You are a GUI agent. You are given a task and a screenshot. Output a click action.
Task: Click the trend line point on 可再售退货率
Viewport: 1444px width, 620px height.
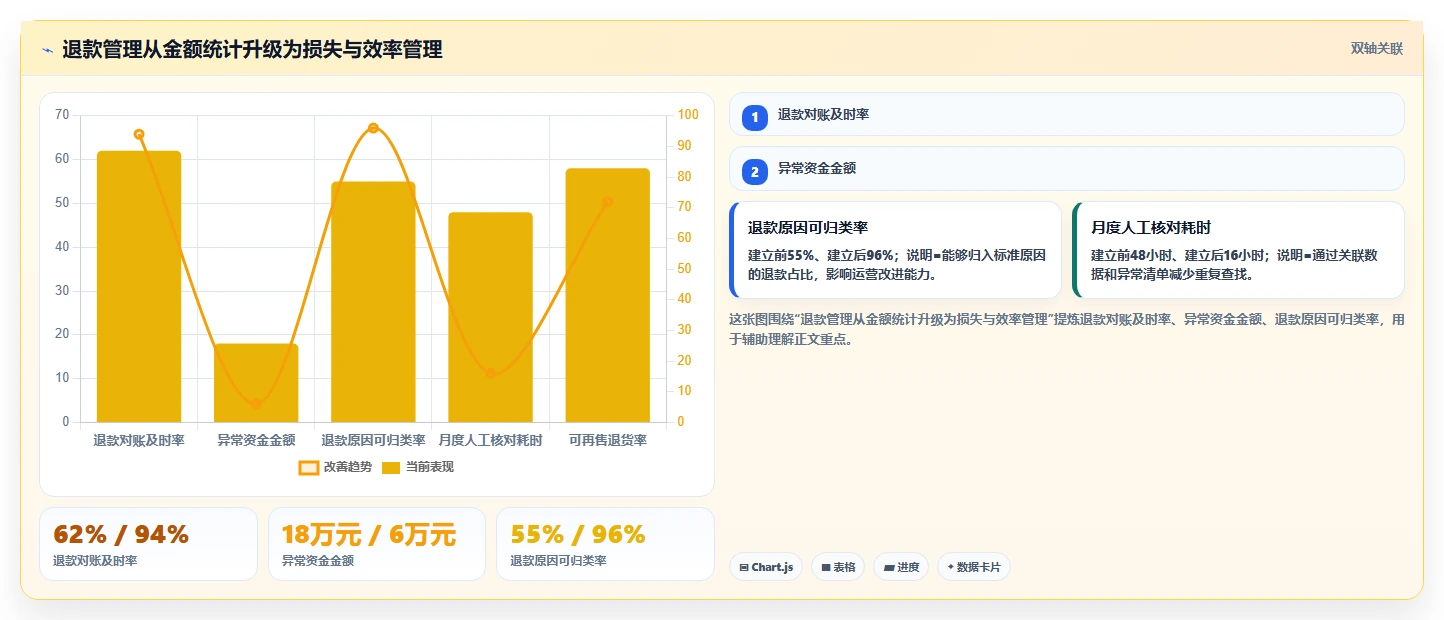(607, 202)
